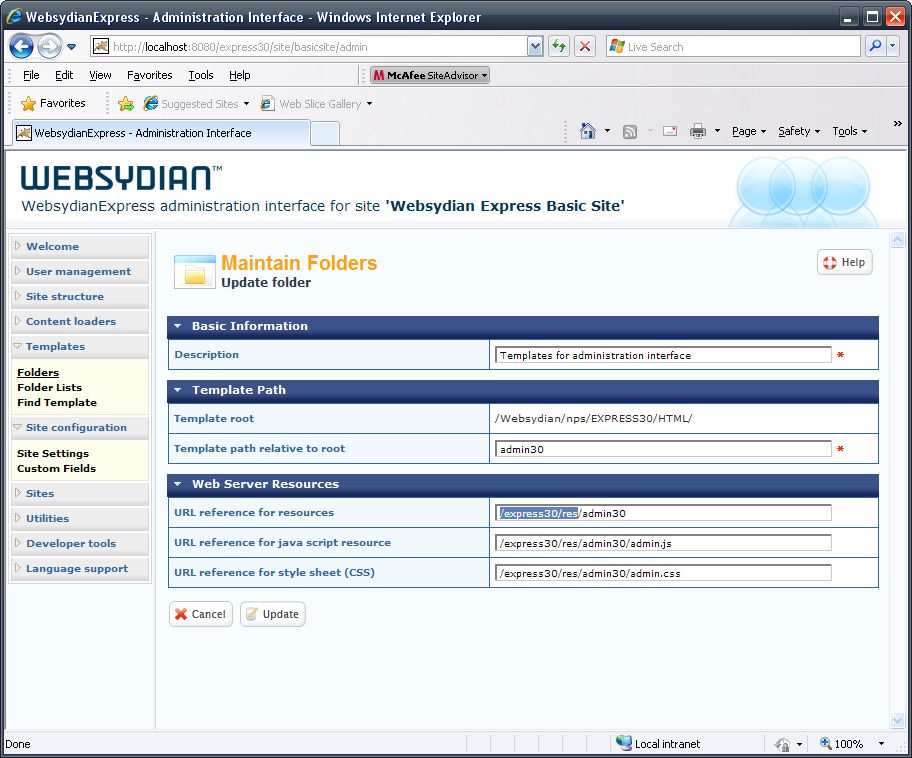Click the Favorites star button
This screenshot has height=758, width=912.
pos(54,104)
